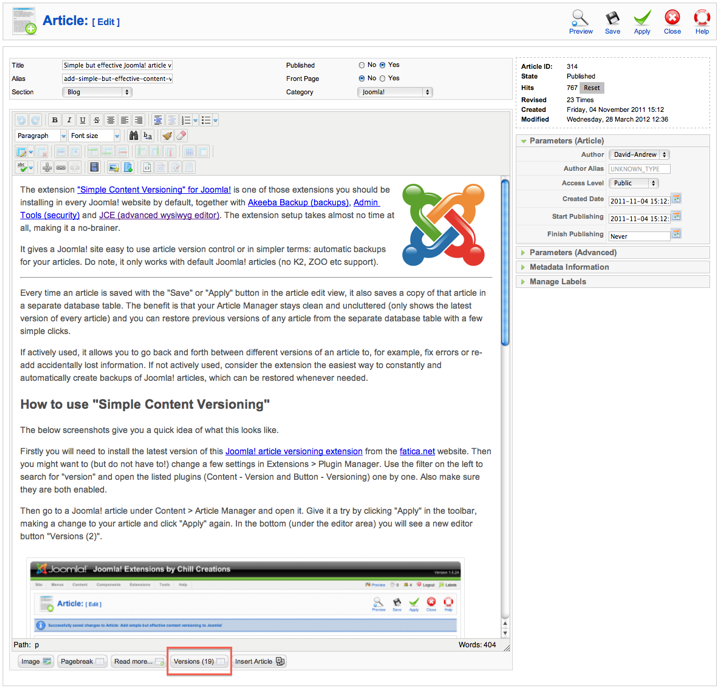This screenshot has height=690, width=720.
Task: Toggle bold formatting in the editor
Action: (x=55, y=120)
